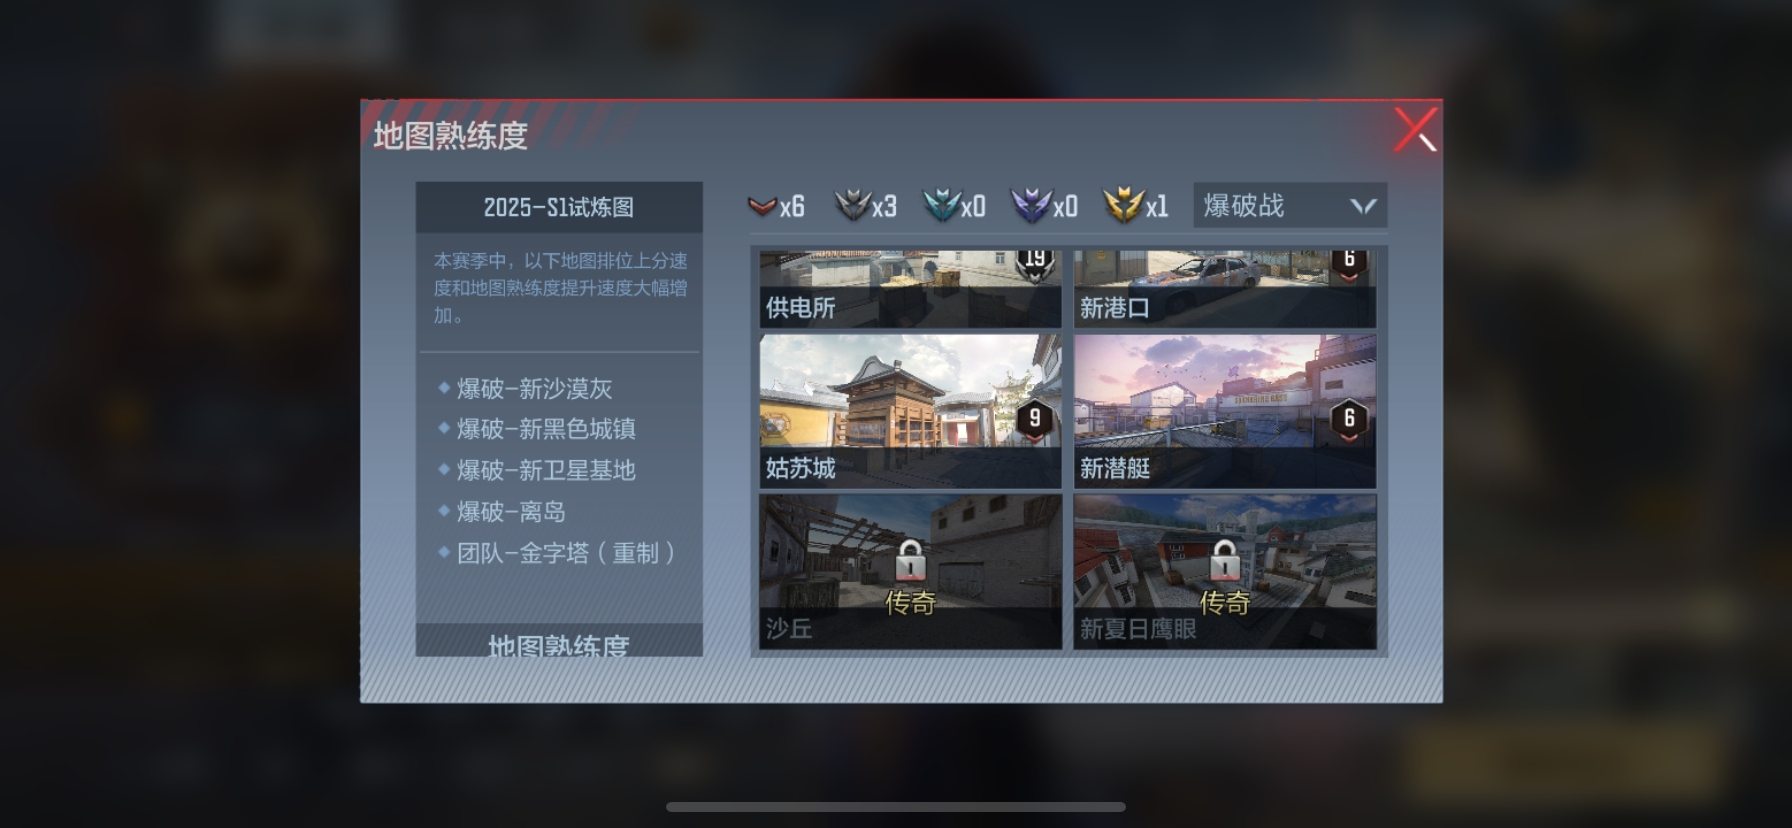Close the 地图熟练度 dialog with red X

coord(1416,130)
